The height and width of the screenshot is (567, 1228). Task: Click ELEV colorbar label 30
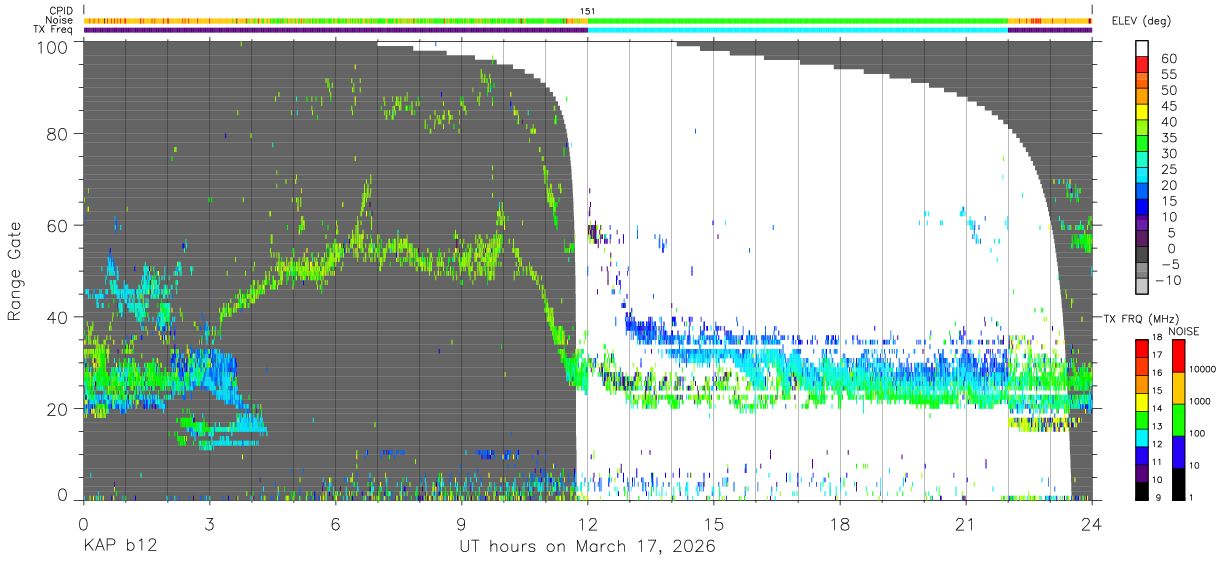click(1167, 153)
